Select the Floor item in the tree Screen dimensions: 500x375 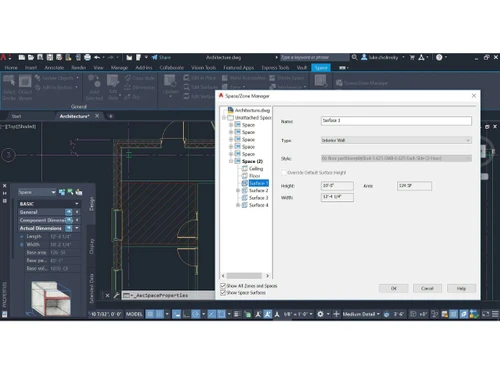[x=254, y=176]
